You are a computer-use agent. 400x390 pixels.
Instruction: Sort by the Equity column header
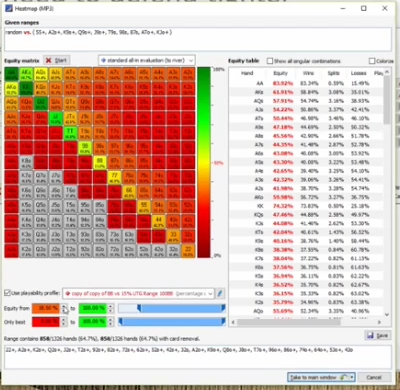pyautogui.click(x=280, y=73)
